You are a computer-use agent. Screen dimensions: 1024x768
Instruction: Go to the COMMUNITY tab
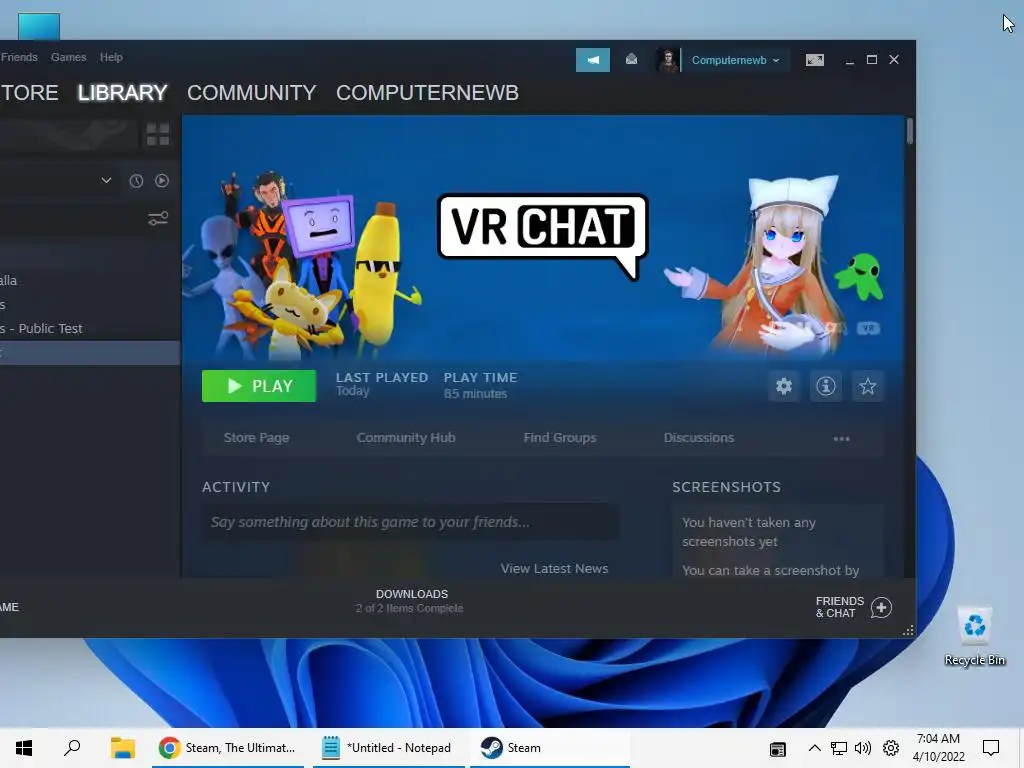[251, 93]
